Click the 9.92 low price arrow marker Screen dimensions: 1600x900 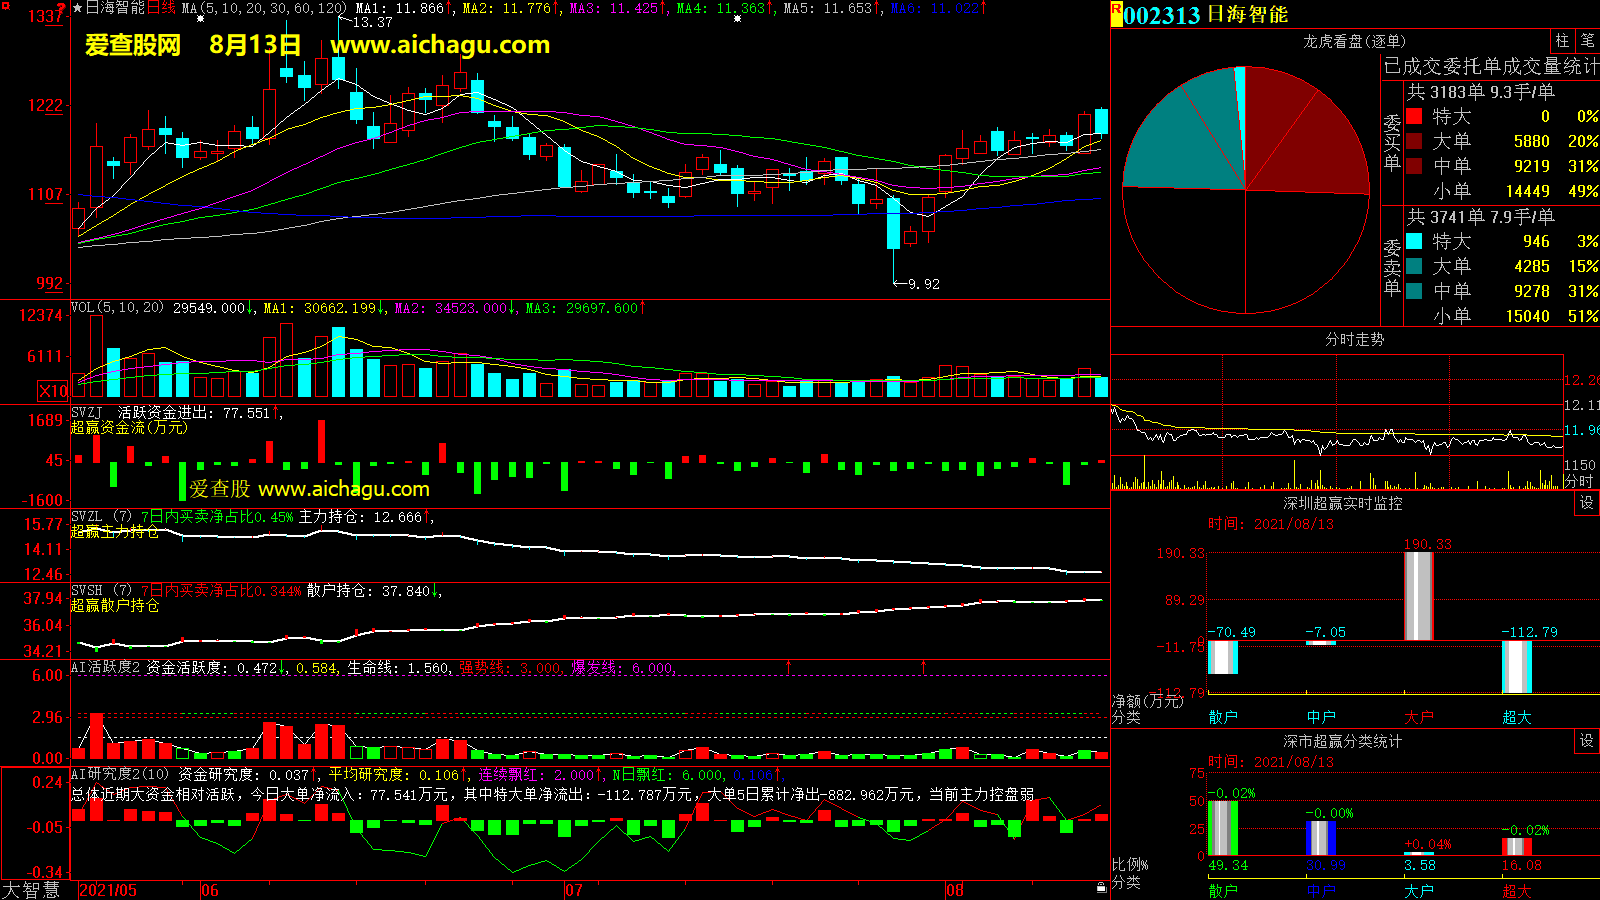click(916, 284)
